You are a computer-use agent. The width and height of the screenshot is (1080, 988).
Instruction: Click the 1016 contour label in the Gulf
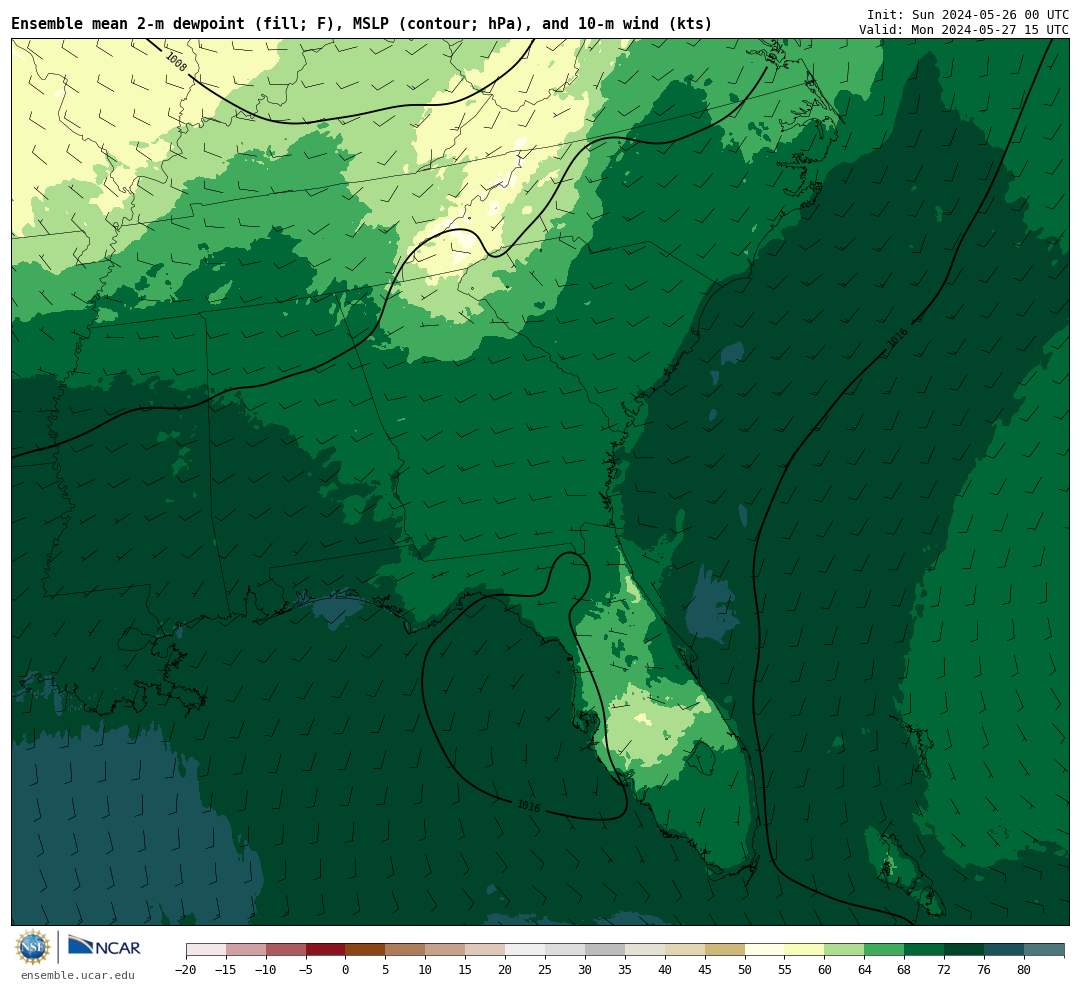coord(528,806)
